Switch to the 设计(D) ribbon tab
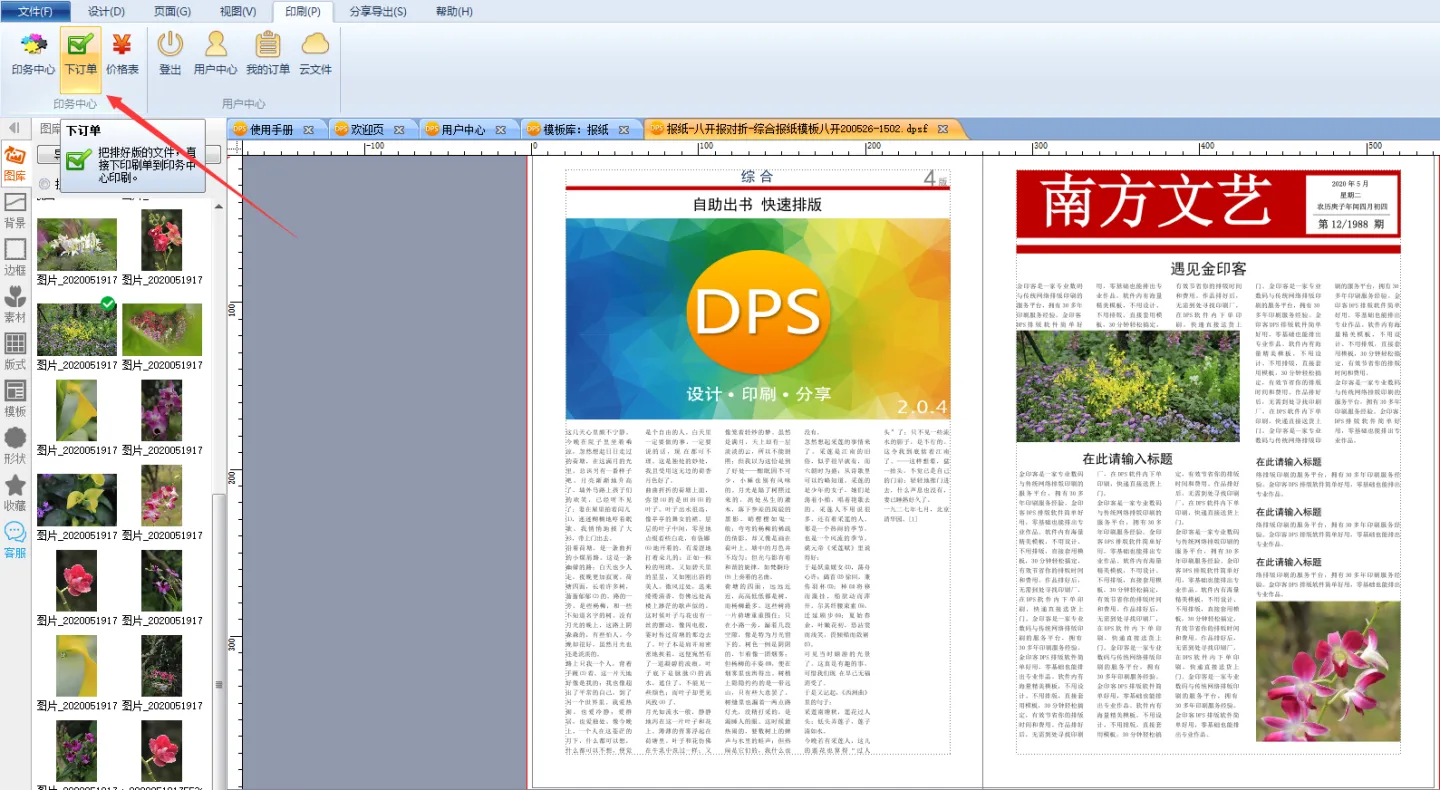This screenshot has width=1440, height=790. tap(106, 11)
